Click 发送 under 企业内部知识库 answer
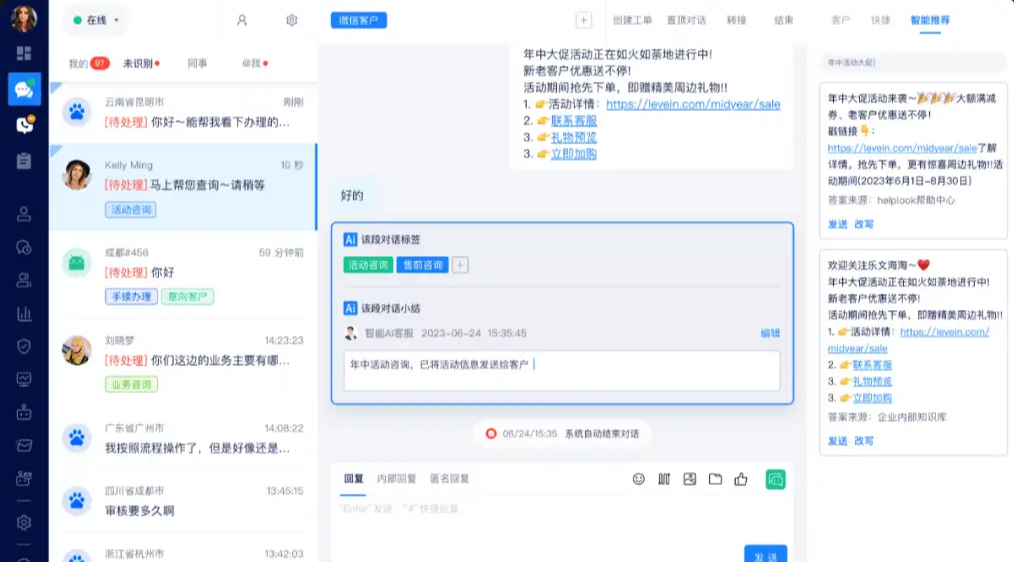 pos(837,441)
